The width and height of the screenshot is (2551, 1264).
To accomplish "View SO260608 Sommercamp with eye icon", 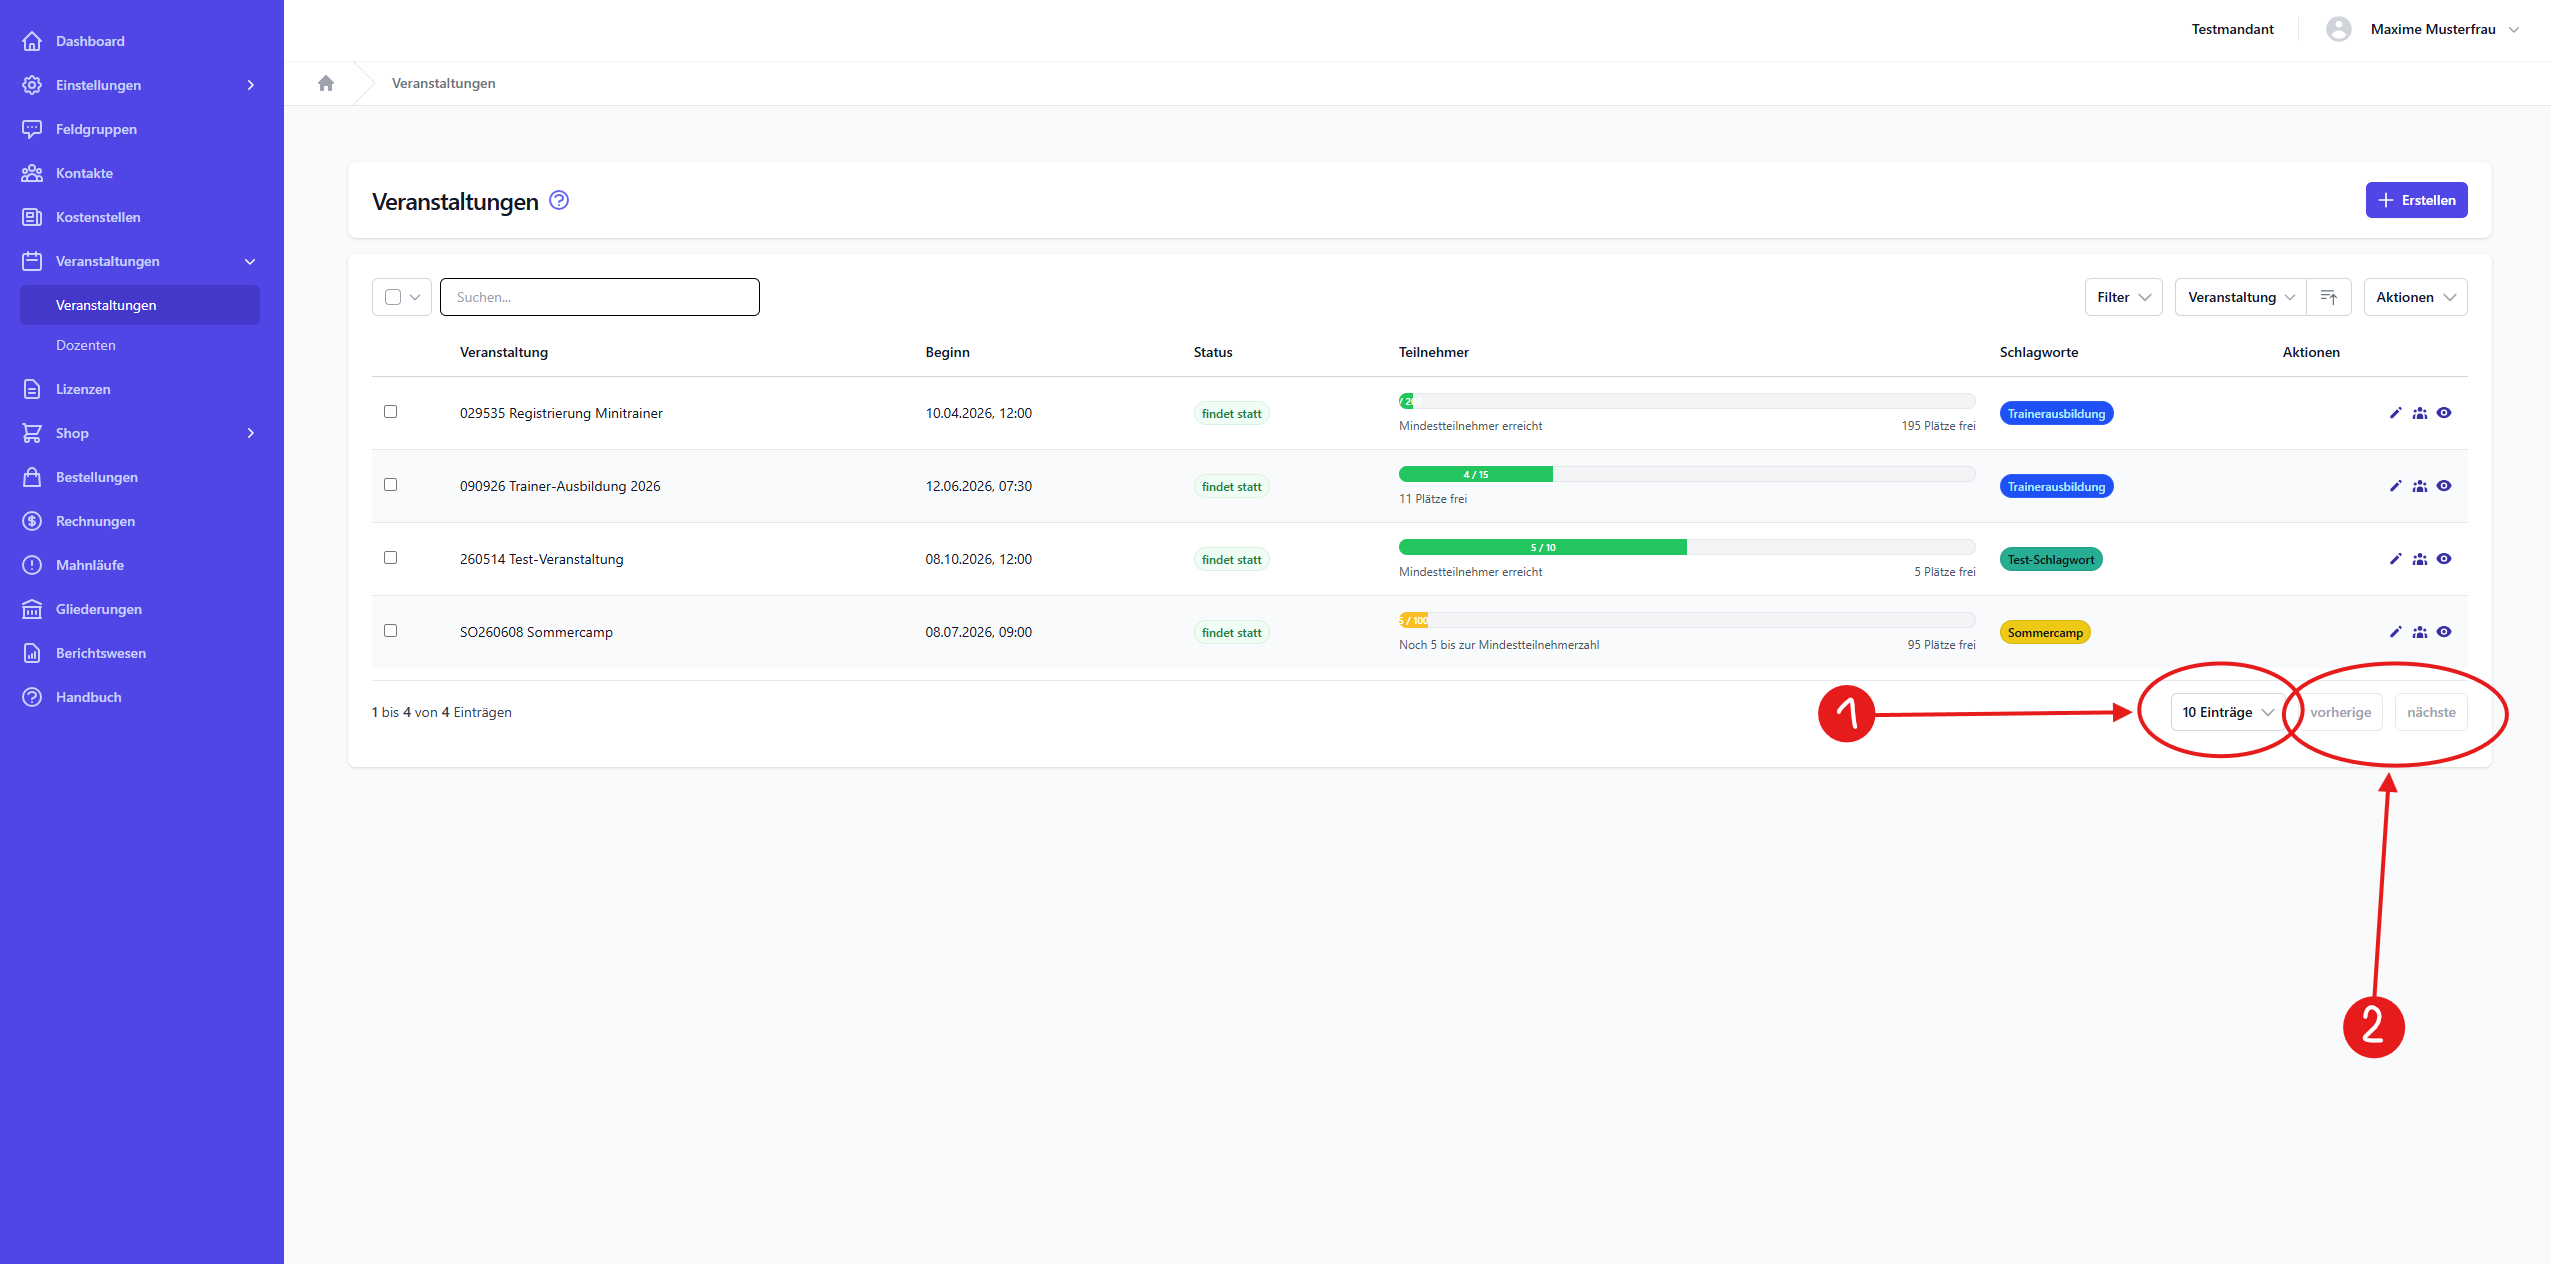I will coord(2444,632).
